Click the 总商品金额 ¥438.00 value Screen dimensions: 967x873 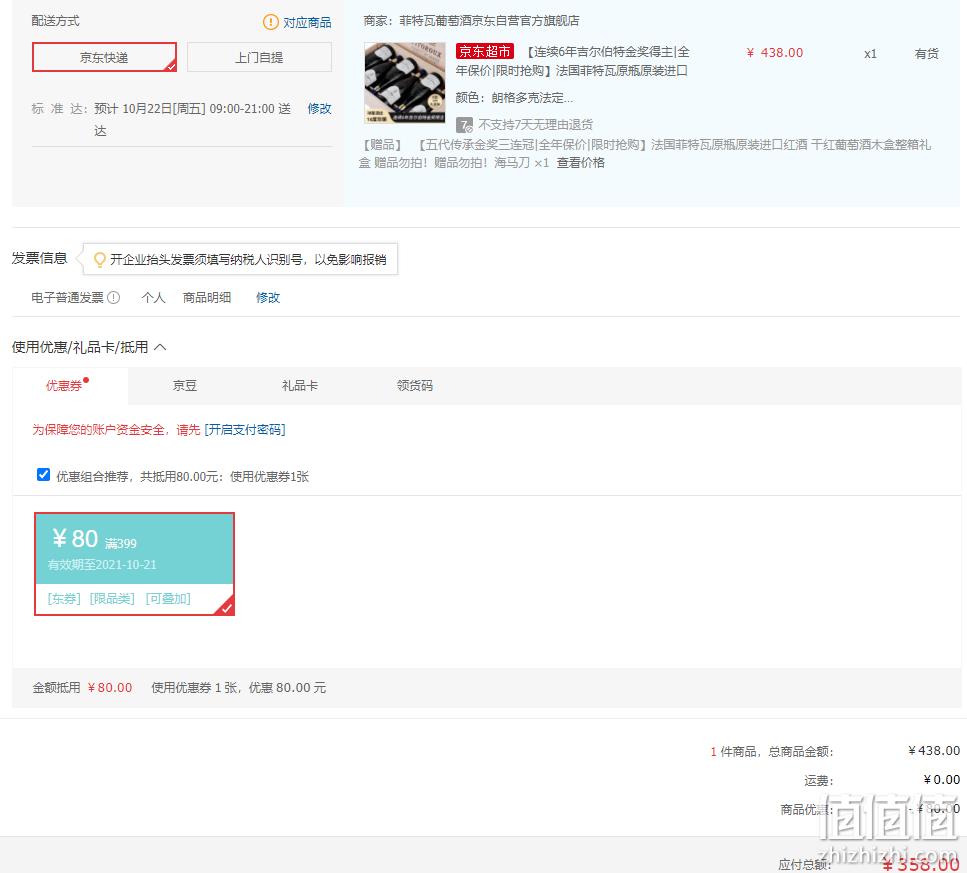coord(934,751)
